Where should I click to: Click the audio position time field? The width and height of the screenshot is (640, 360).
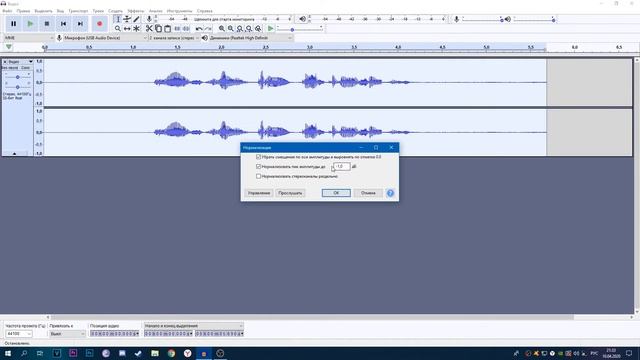point(115,334)
